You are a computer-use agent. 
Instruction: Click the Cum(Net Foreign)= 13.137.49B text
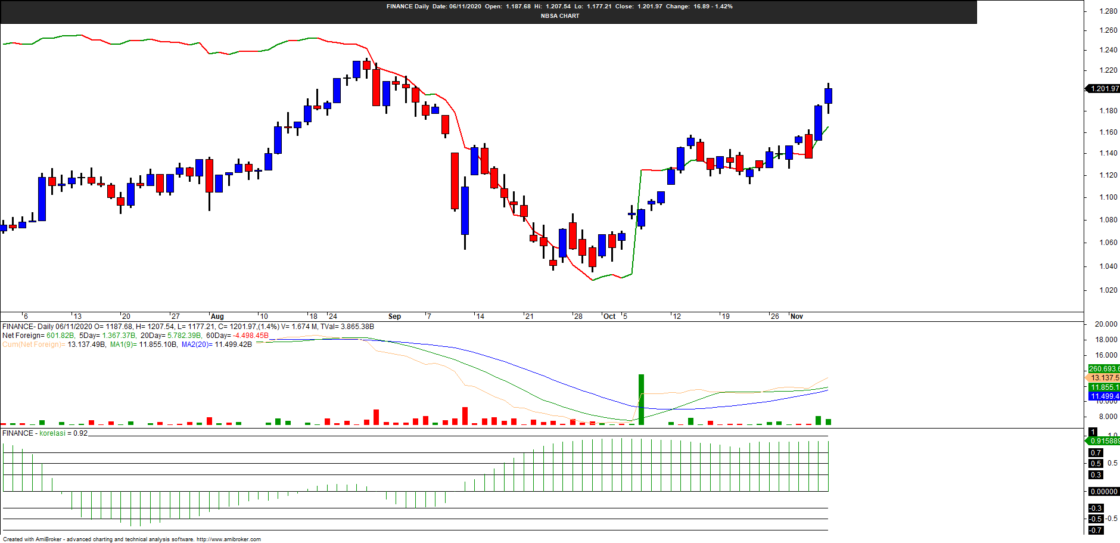point(54,344)
